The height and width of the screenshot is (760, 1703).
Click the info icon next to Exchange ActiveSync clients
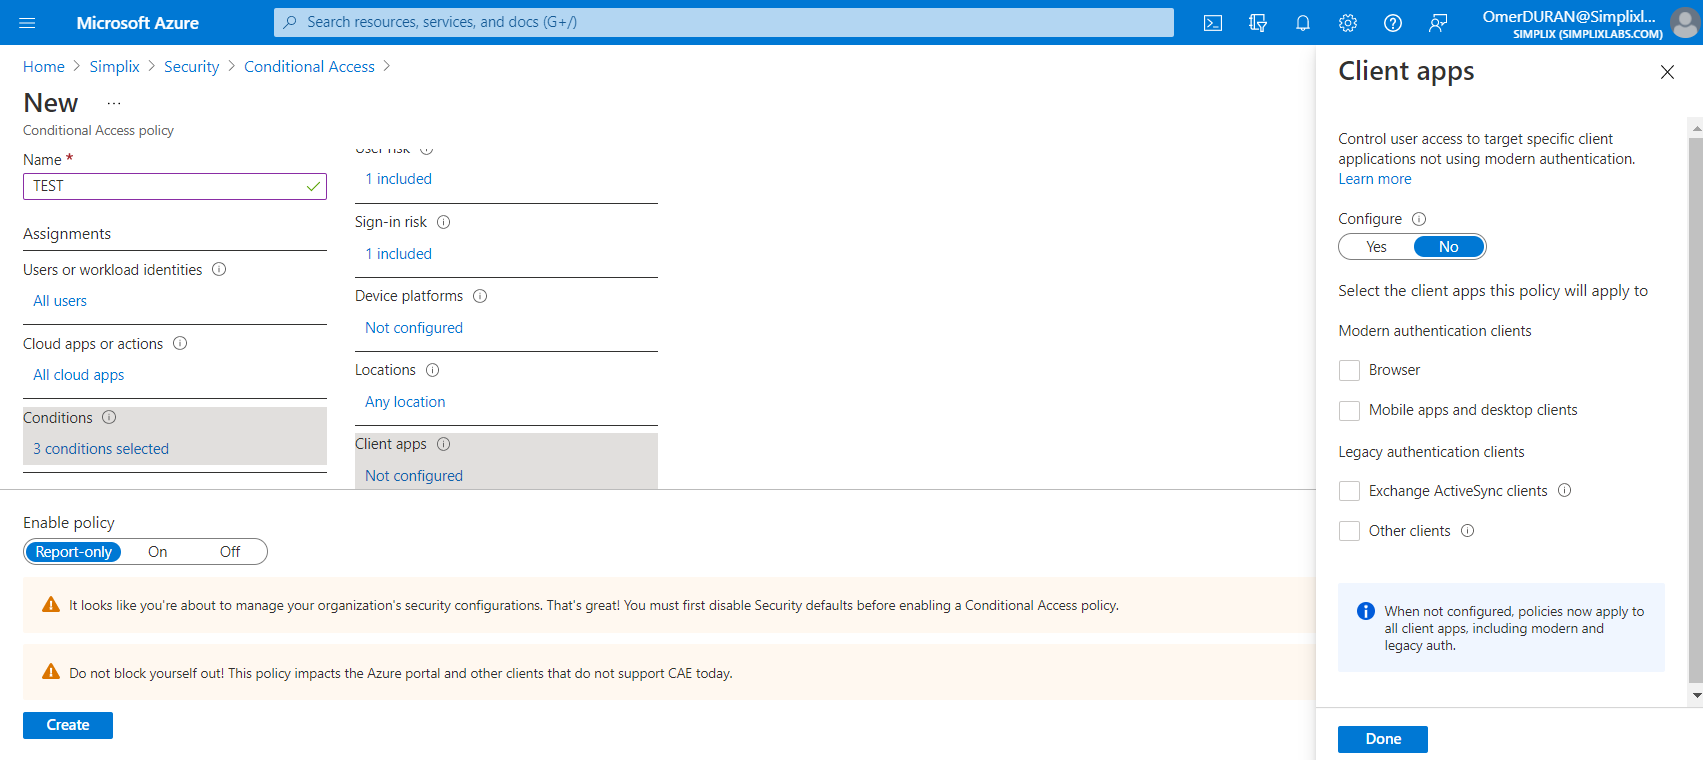click(x=1565, y=490)
